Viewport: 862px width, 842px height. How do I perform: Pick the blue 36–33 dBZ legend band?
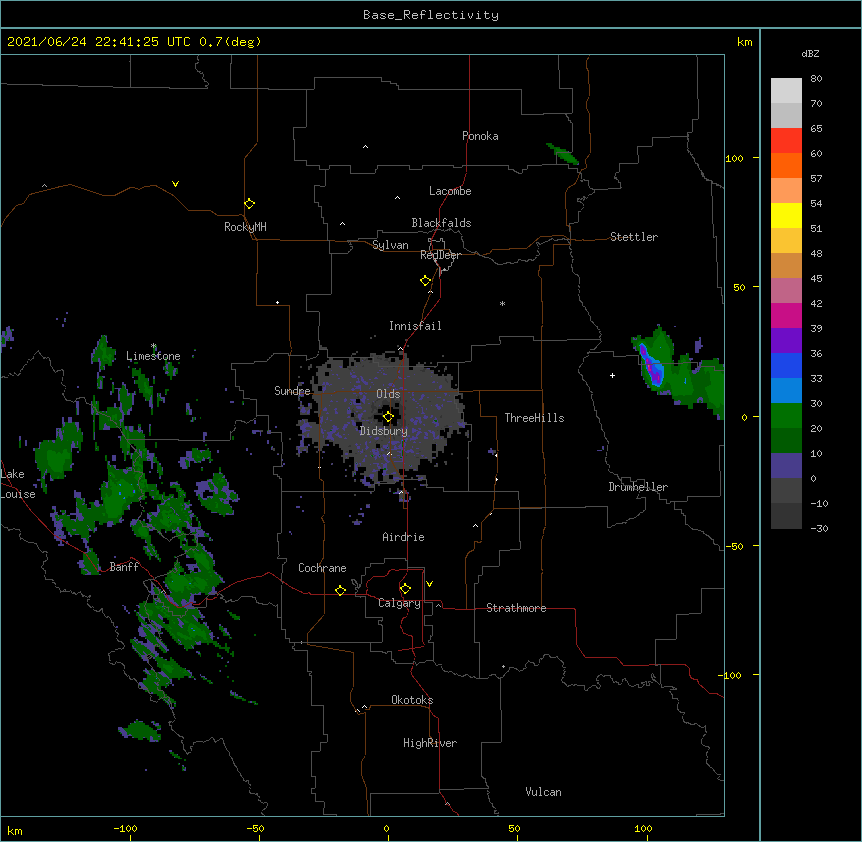[x=786, y=365]
